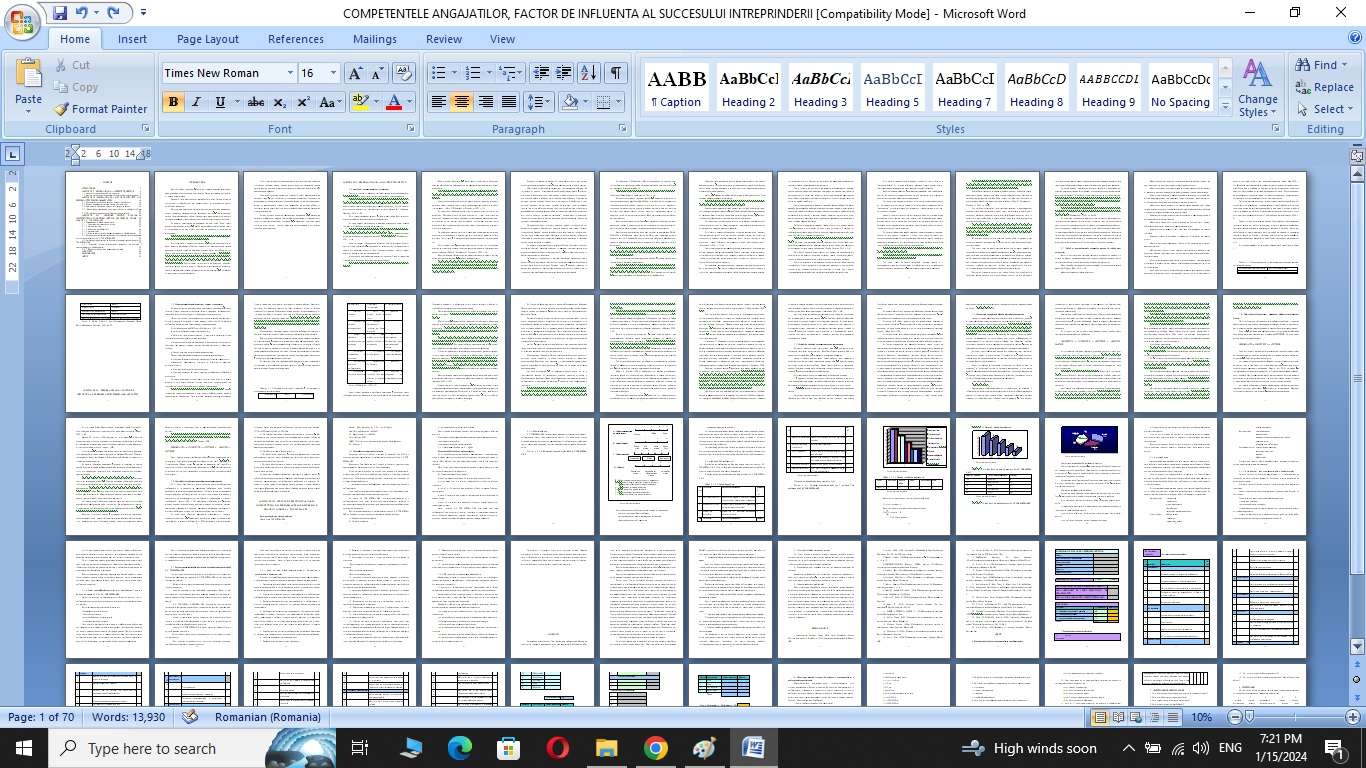1366x768 pixels.
Task: Switch to Full Screen Reading view
Action: click(1118, 718)
